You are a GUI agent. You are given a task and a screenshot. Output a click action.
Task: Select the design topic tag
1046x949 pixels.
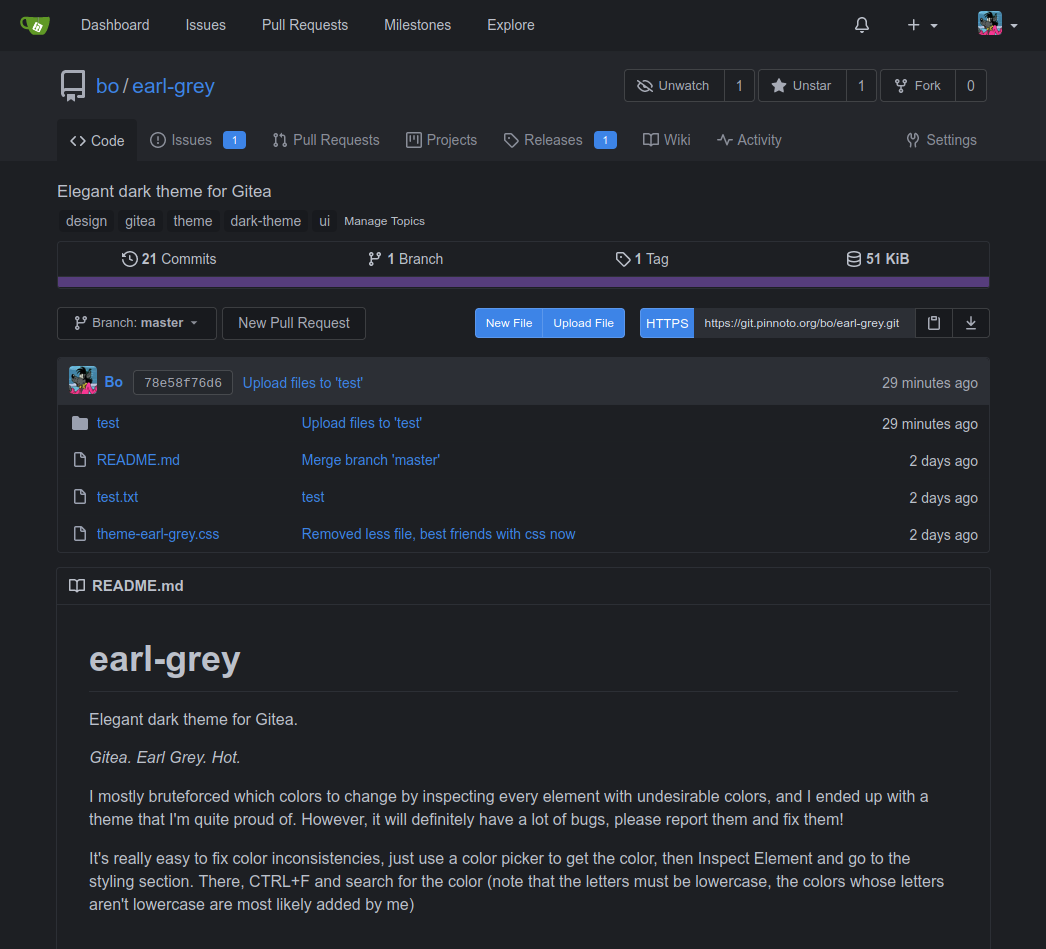(x=86, y=221)
